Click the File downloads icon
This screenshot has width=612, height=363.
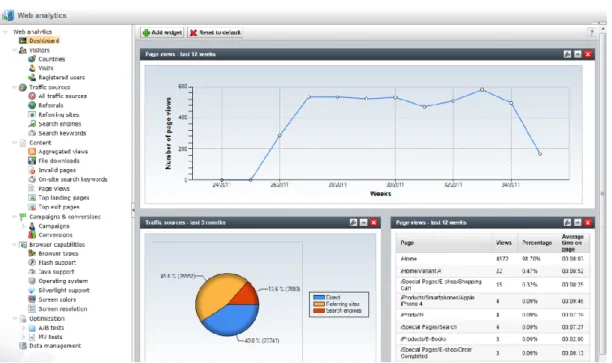pyautogui.click(x=32, y=160)
